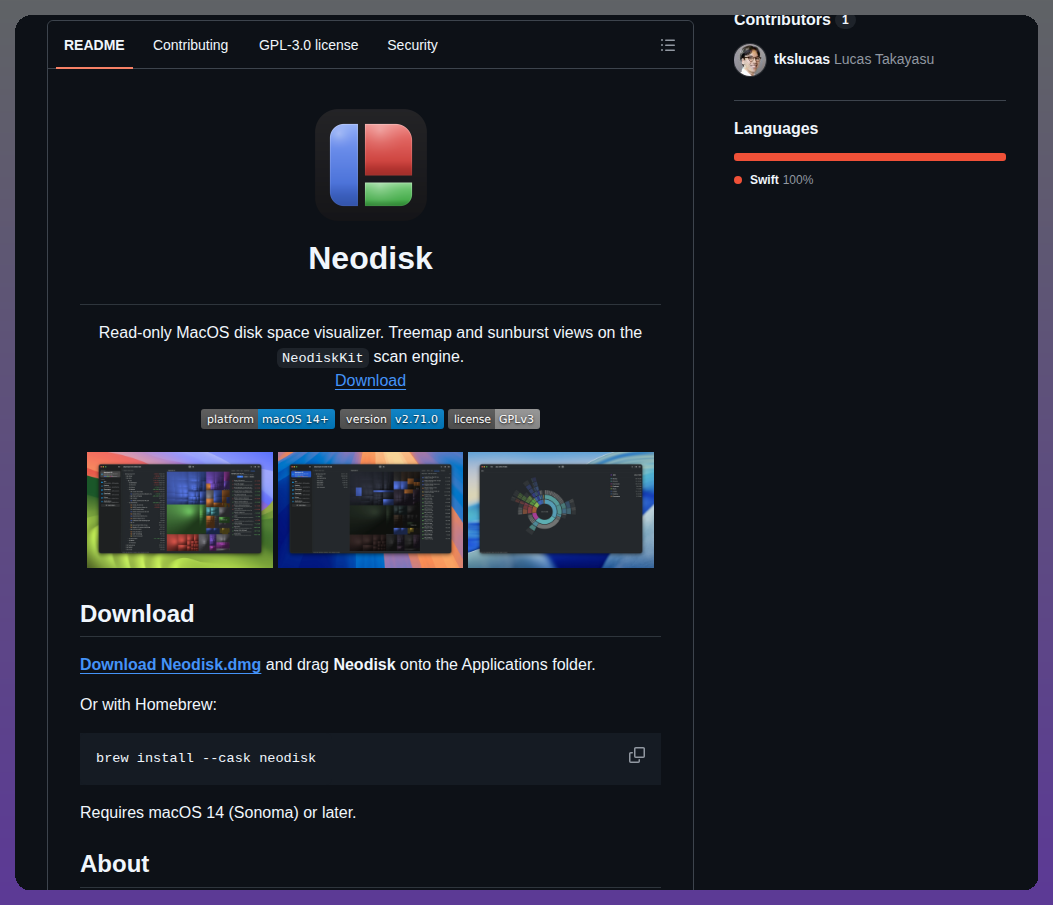Click 'Requires macOS 14 (Sonoma) or later' text
The width and height of the screenshot is (1053, 905).
tap(218, 813)
